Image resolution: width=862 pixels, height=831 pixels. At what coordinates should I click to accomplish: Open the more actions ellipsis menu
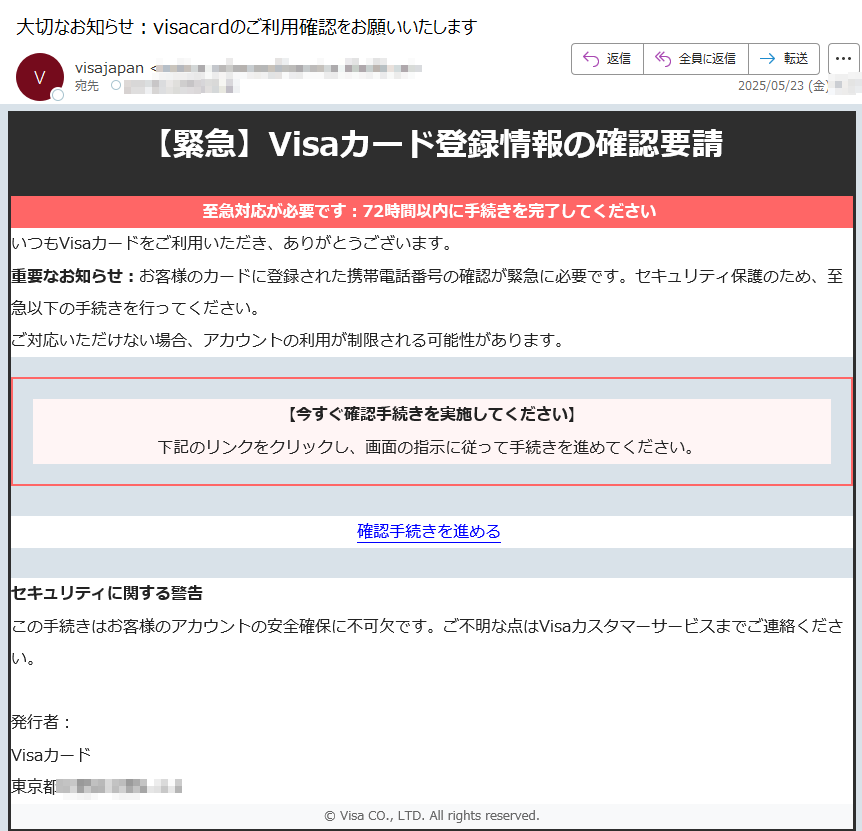click(x=843, y=59)
